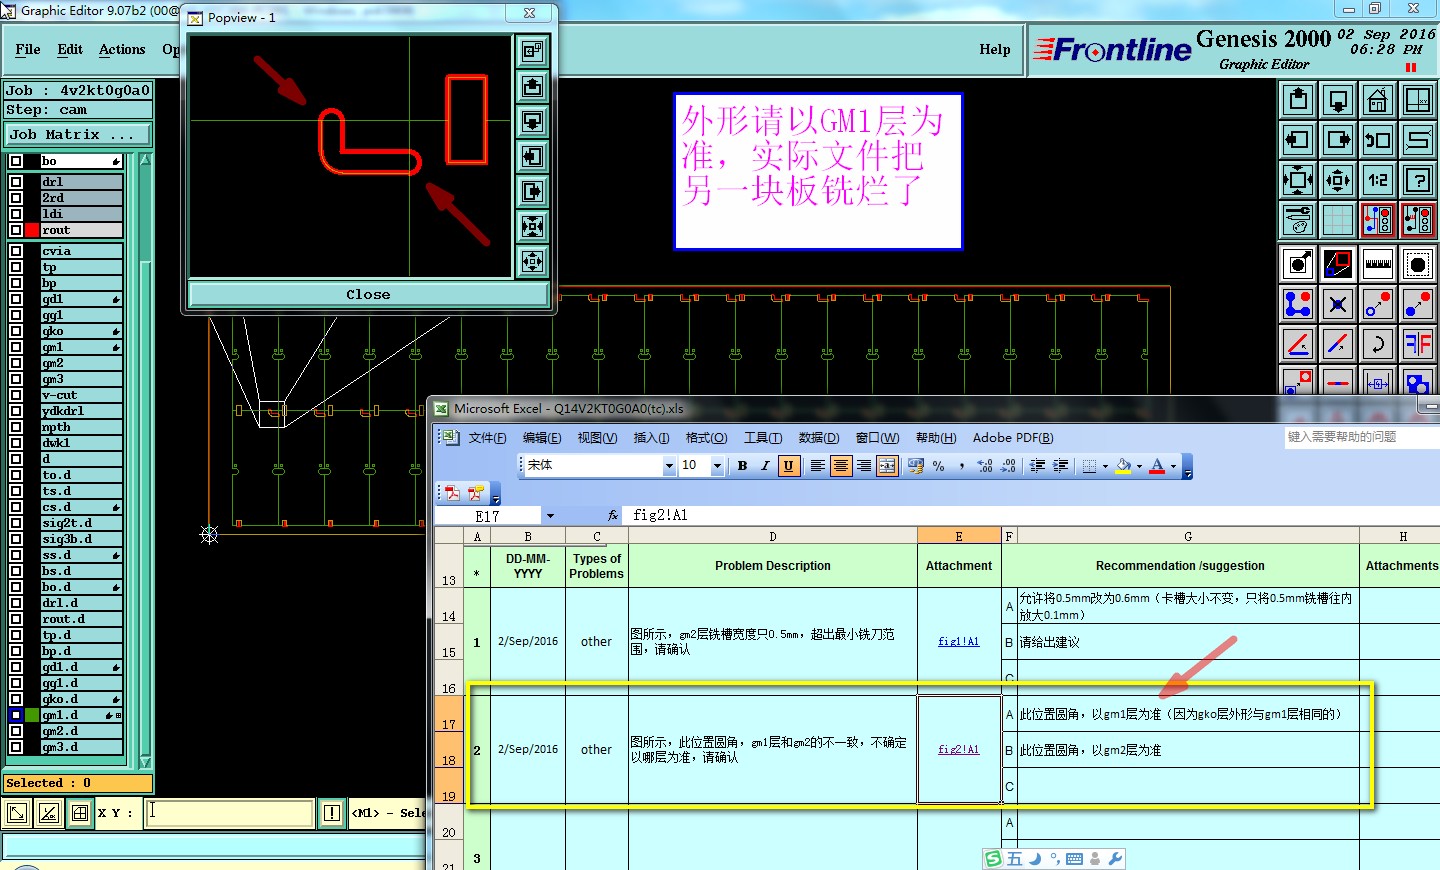This screenshot has width=1440, height=870.
Task: Click the pan up icon in Popview window
Action: (533, 87)
